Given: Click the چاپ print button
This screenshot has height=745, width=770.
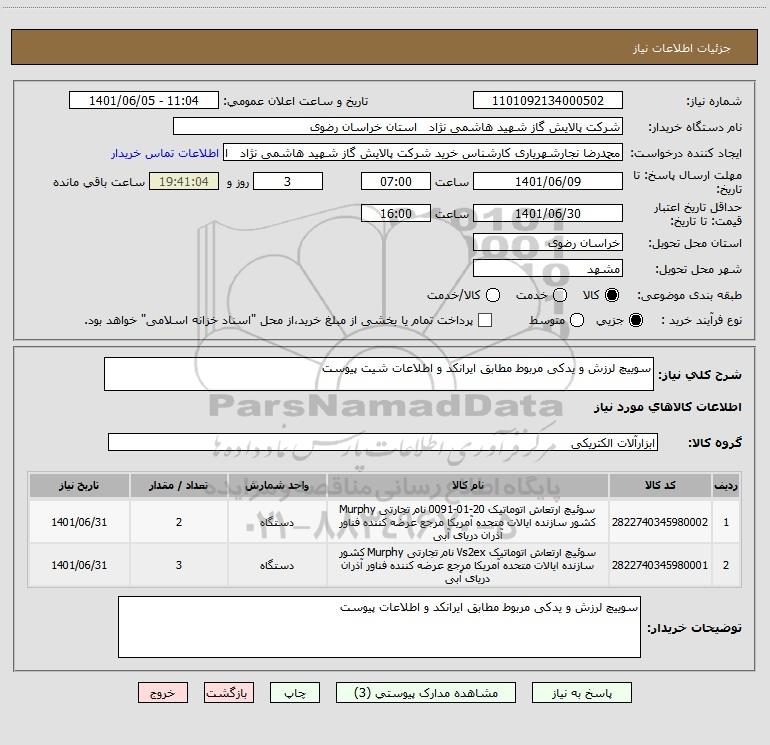Looking at the screenshot, I should click(295, 693).
